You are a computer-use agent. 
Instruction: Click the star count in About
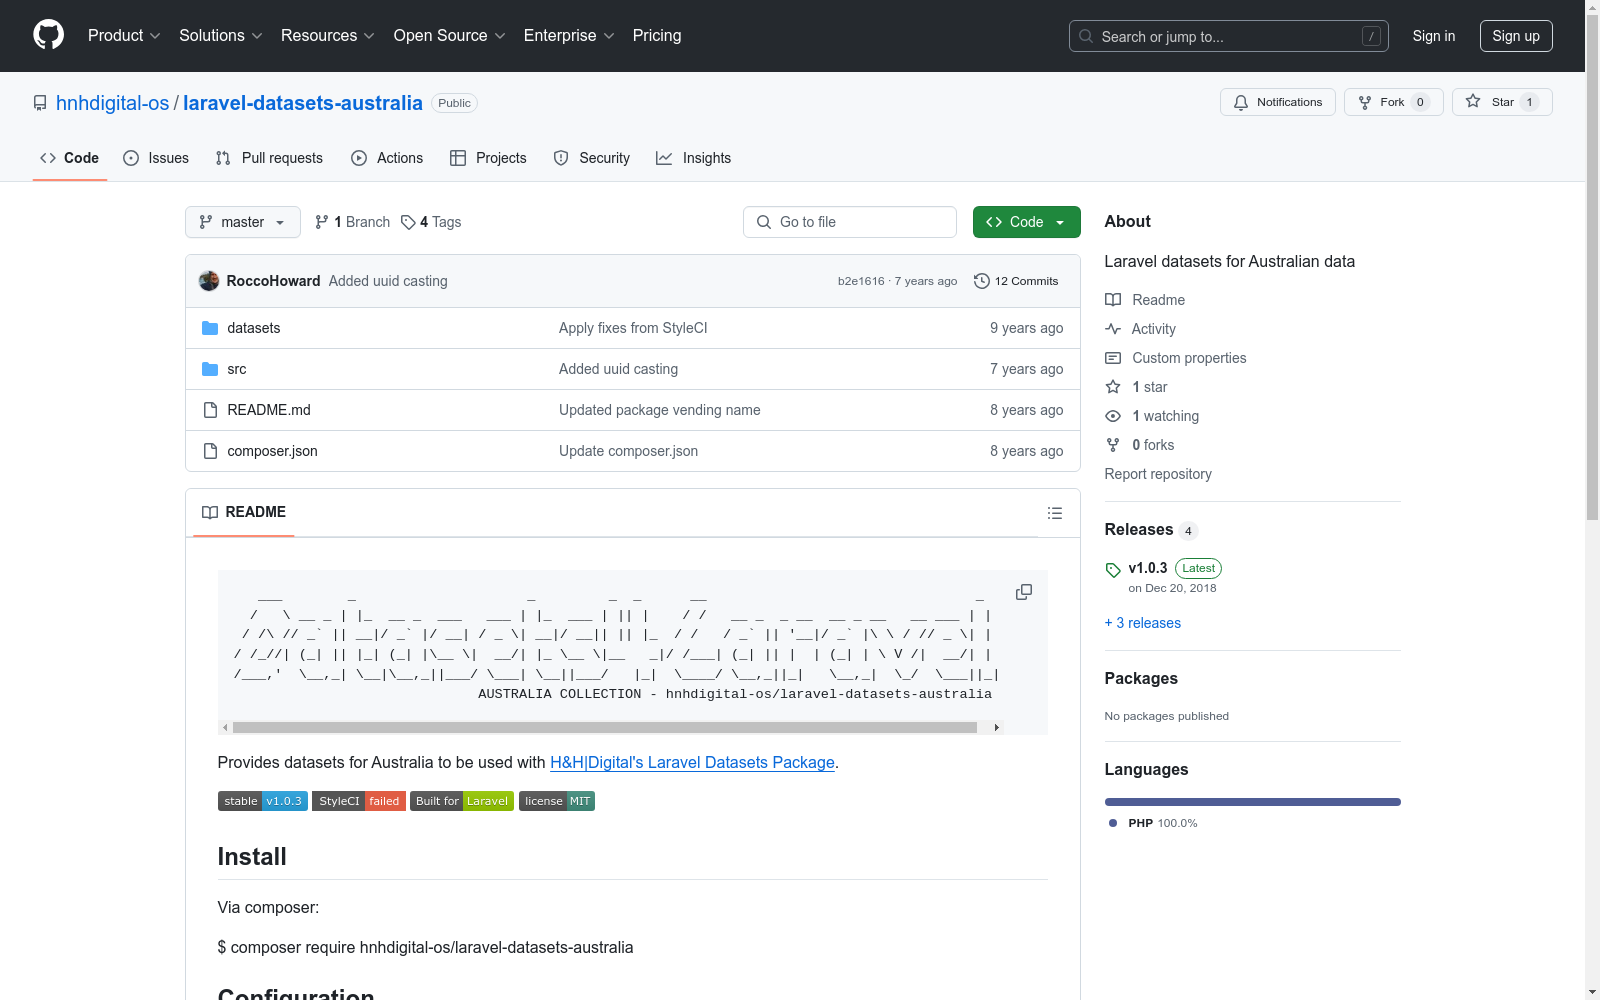pyautogui.click(x=1149, y=387)
